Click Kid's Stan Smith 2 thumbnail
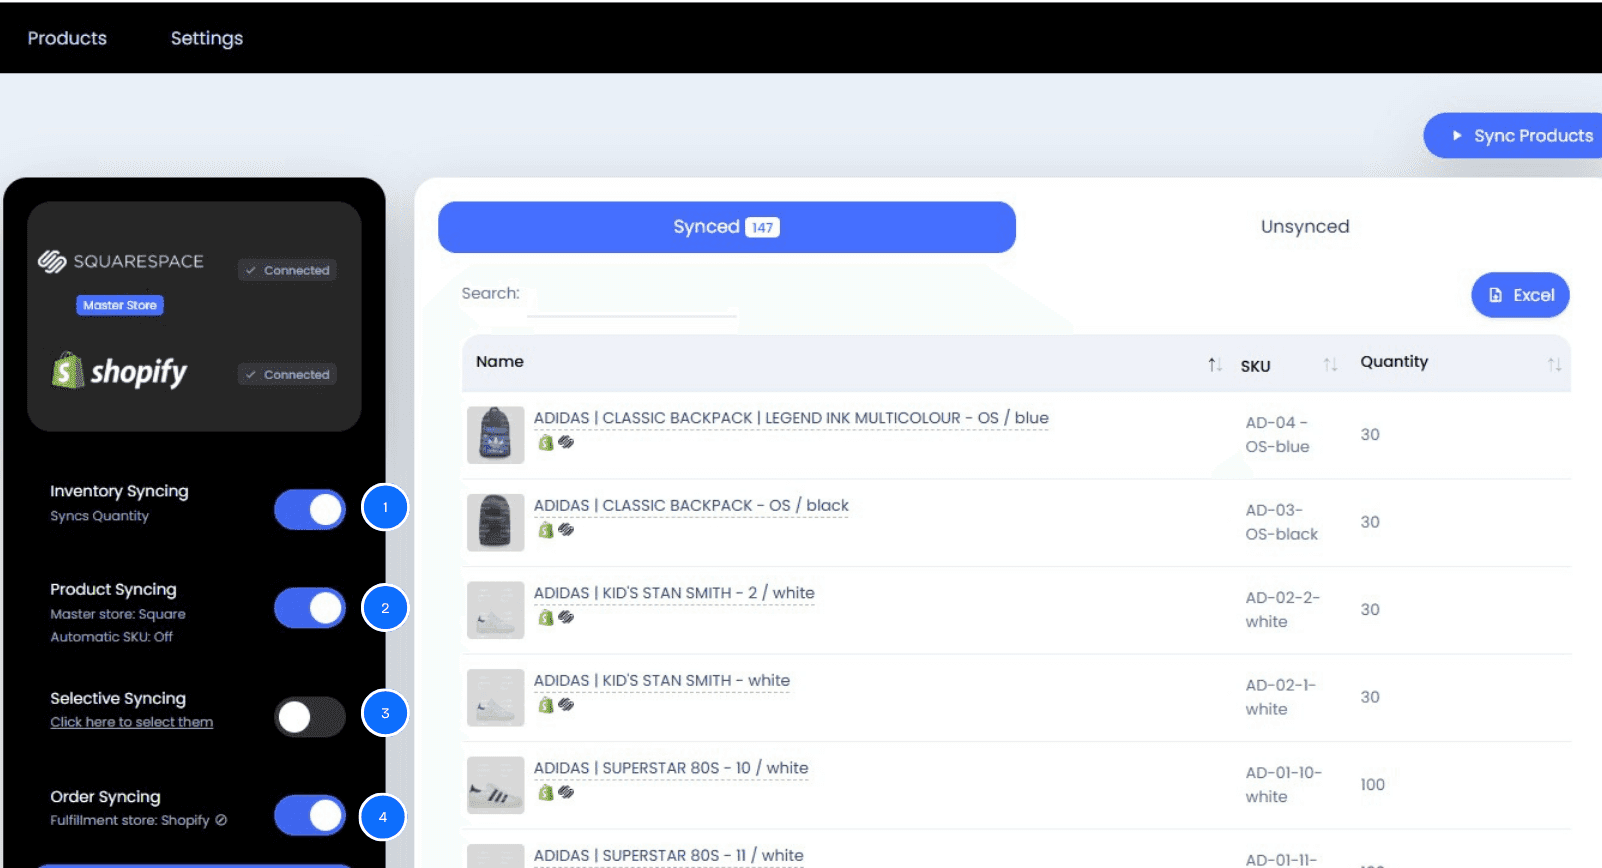 point(495,609)
